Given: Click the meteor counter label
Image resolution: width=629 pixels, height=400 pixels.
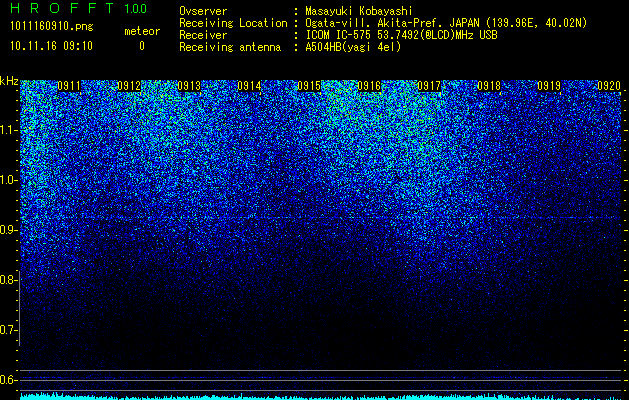Looking at the screenshot, I should point(142,31).
